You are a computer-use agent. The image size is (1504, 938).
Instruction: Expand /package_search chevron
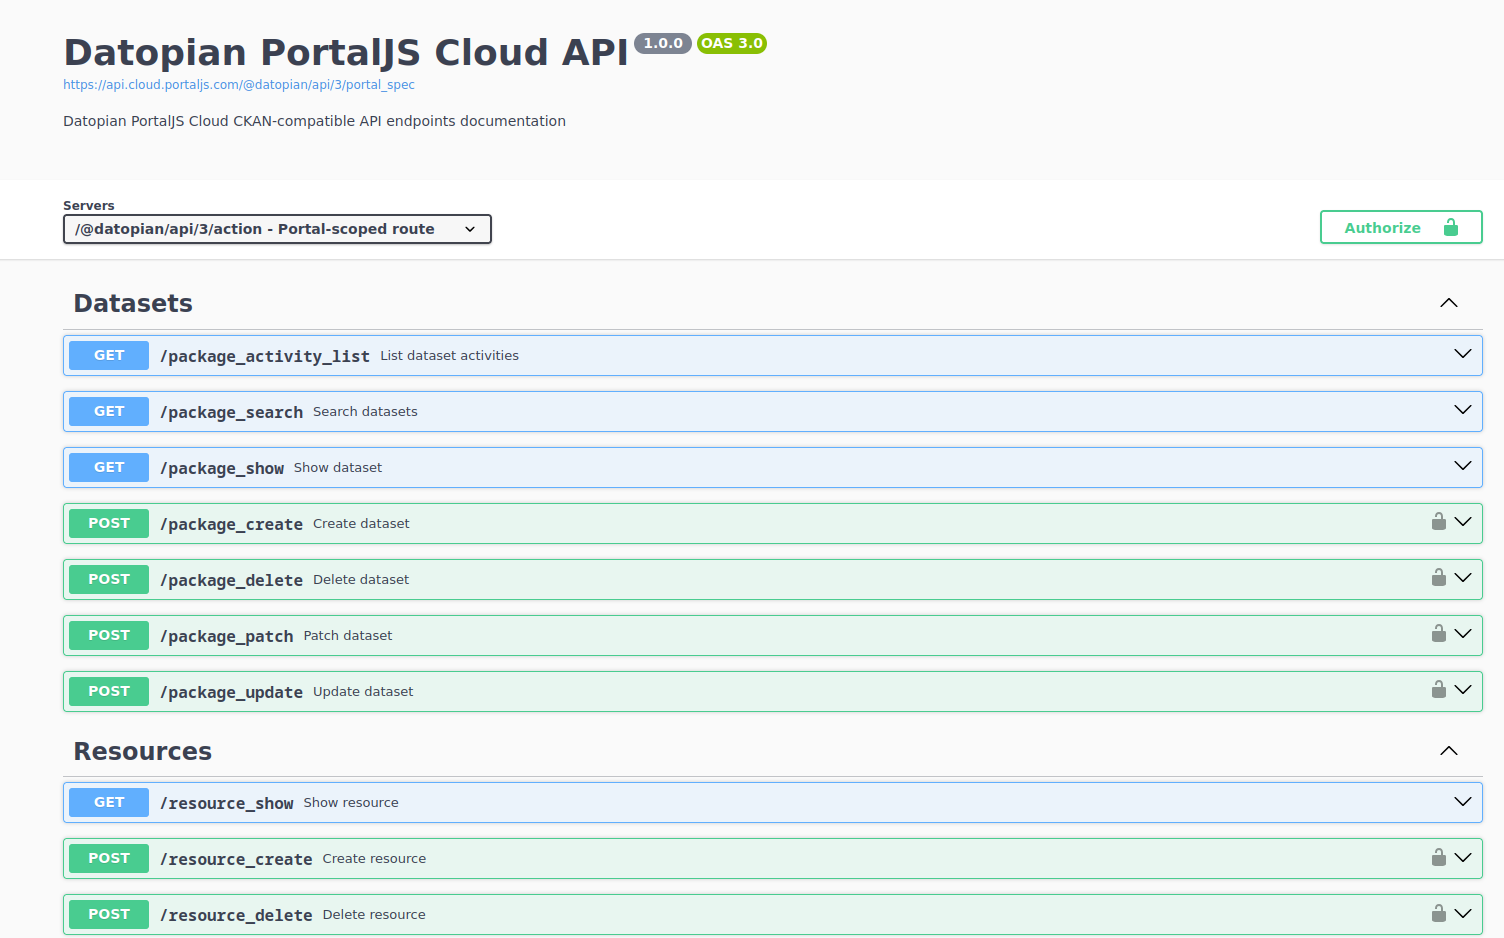[1462, 411]
